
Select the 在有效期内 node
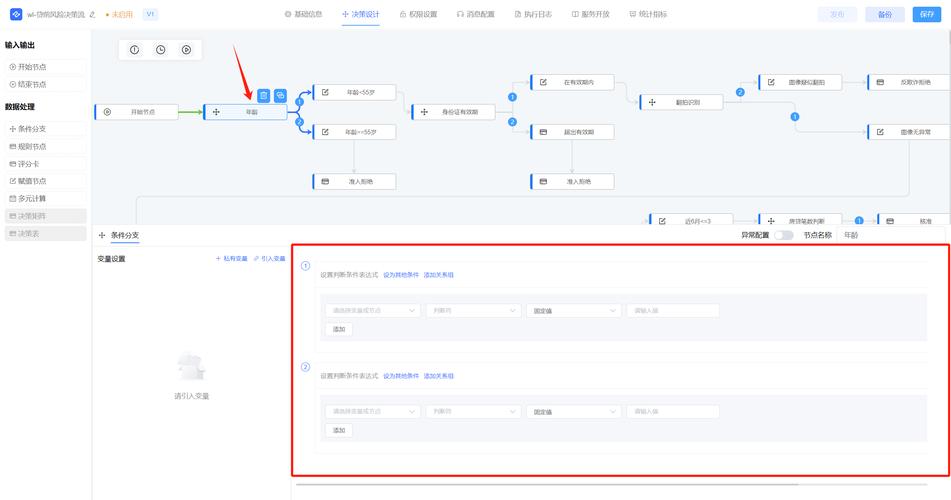point(572,82)
